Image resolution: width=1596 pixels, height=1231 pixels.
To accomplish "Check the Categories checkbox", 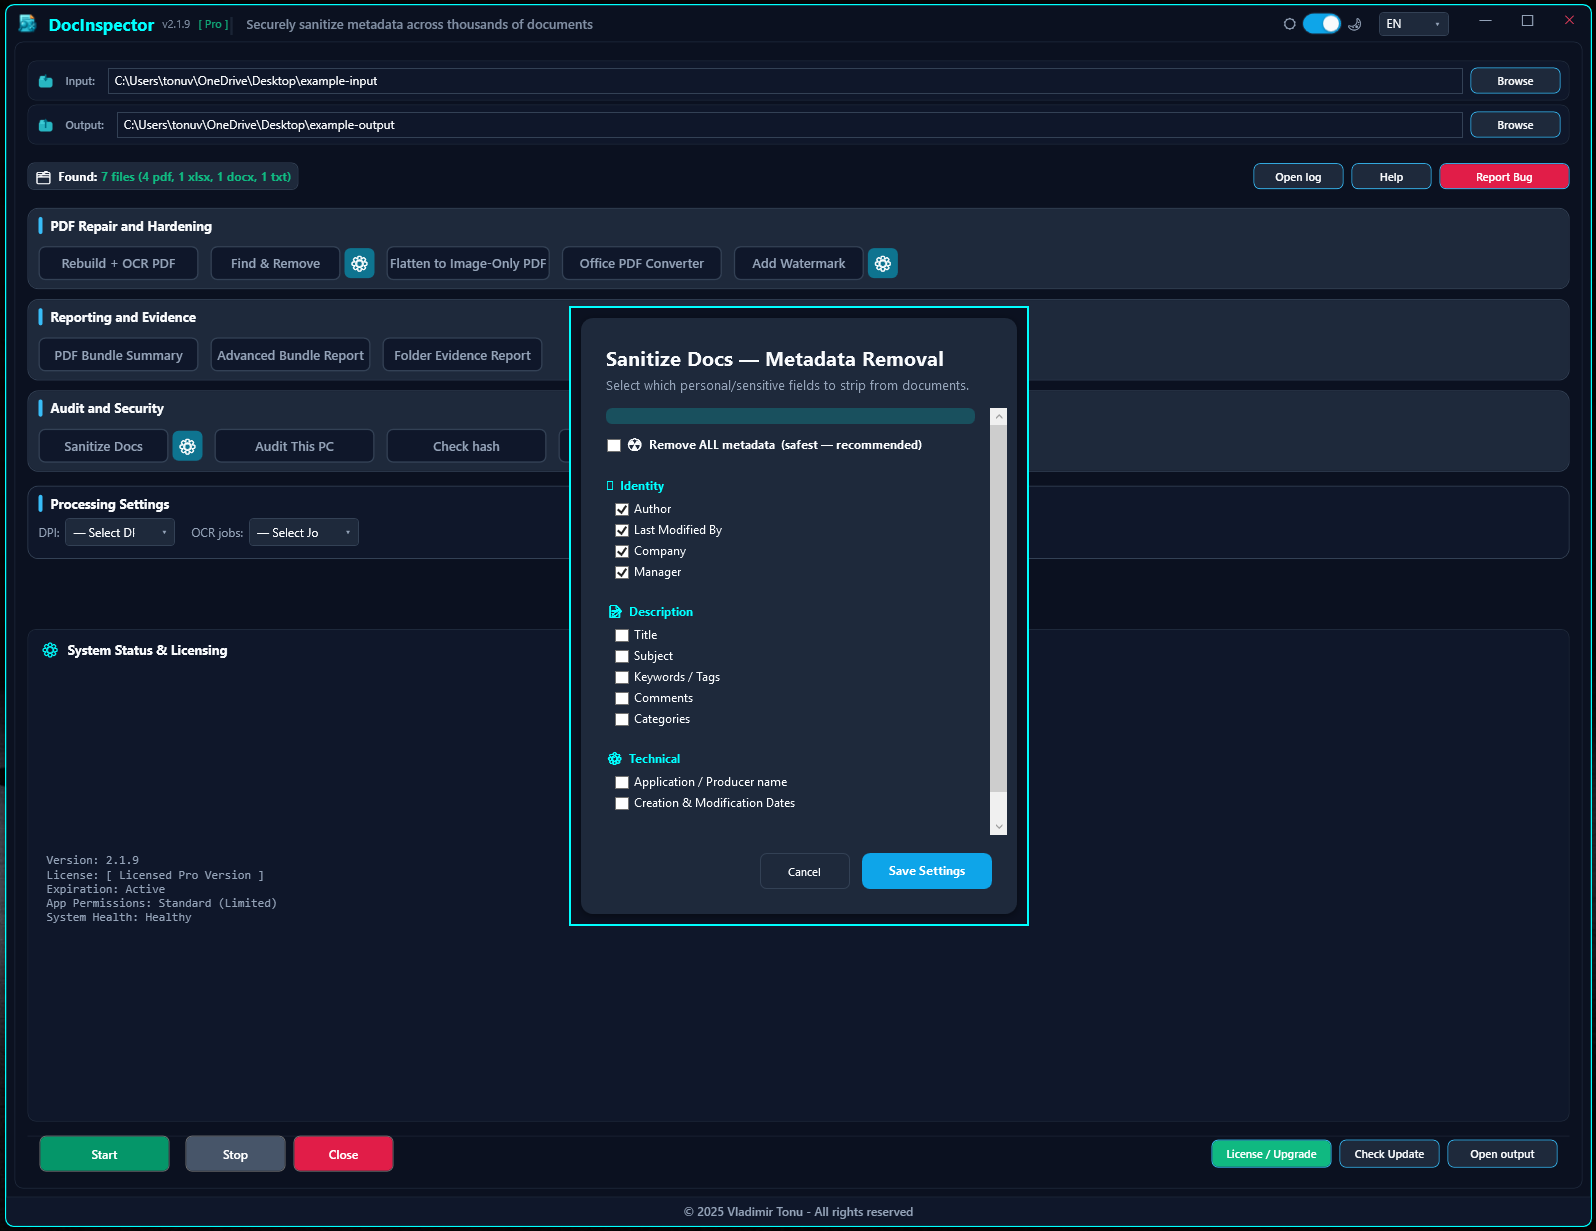I will (x=622, y=719).
